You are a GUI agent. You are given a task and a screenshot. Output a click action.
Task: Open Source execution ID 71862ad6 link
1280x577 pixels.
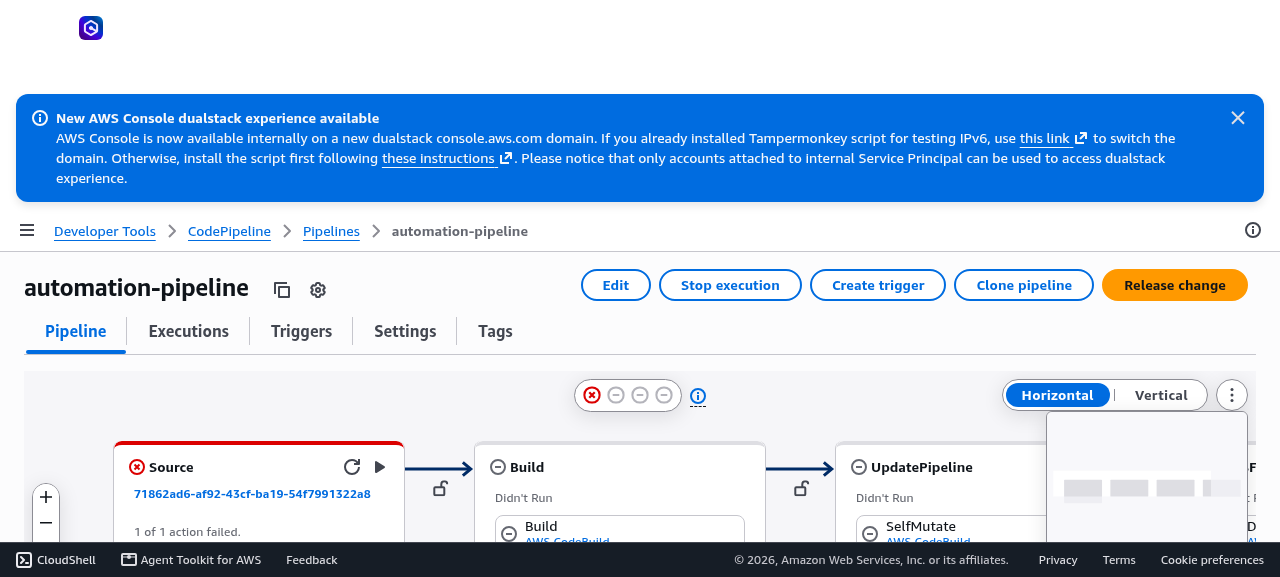coord(252,494)
